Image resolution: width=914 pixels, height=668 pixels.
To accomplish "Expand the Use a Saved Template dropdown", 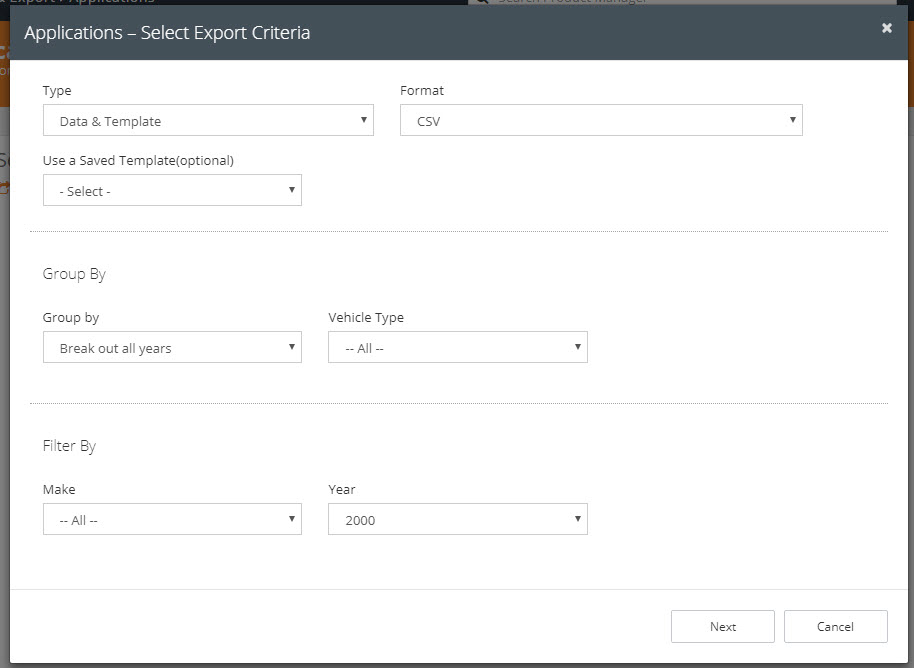I will coord(172,191).
